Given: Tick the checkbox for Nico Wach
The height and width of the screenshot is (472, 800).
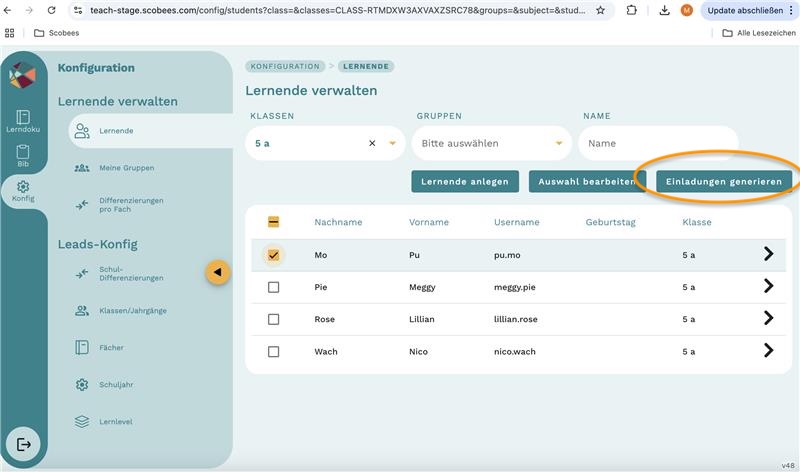Looking at the screenshot, I should coord(273,352).
